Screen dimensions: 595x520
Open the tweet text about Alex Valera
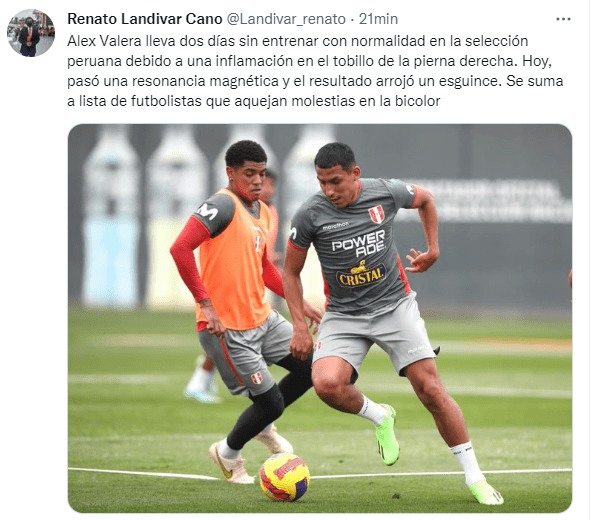tap(315, 71)
